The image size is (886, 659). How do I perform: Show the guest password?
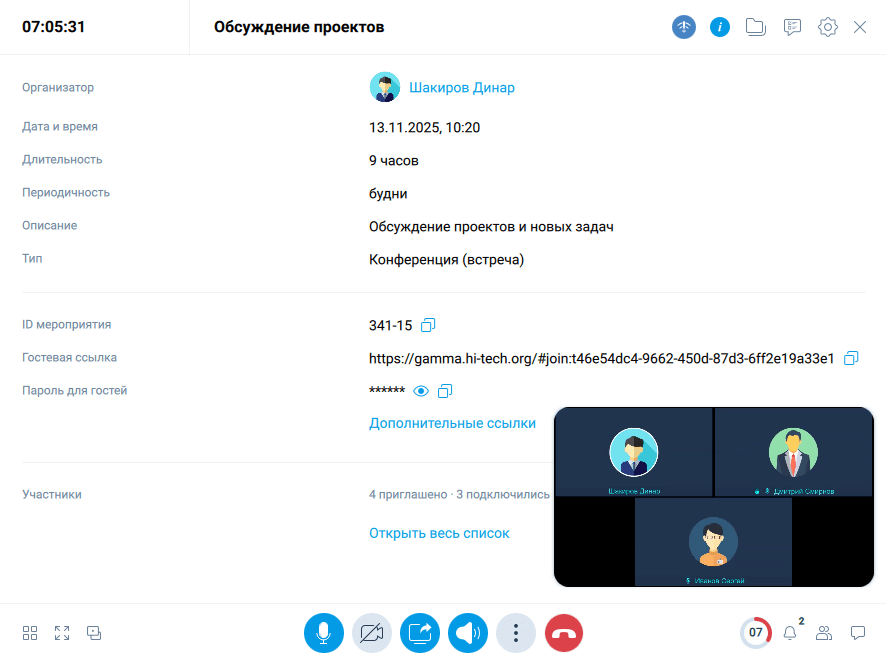tap(423, 390)
